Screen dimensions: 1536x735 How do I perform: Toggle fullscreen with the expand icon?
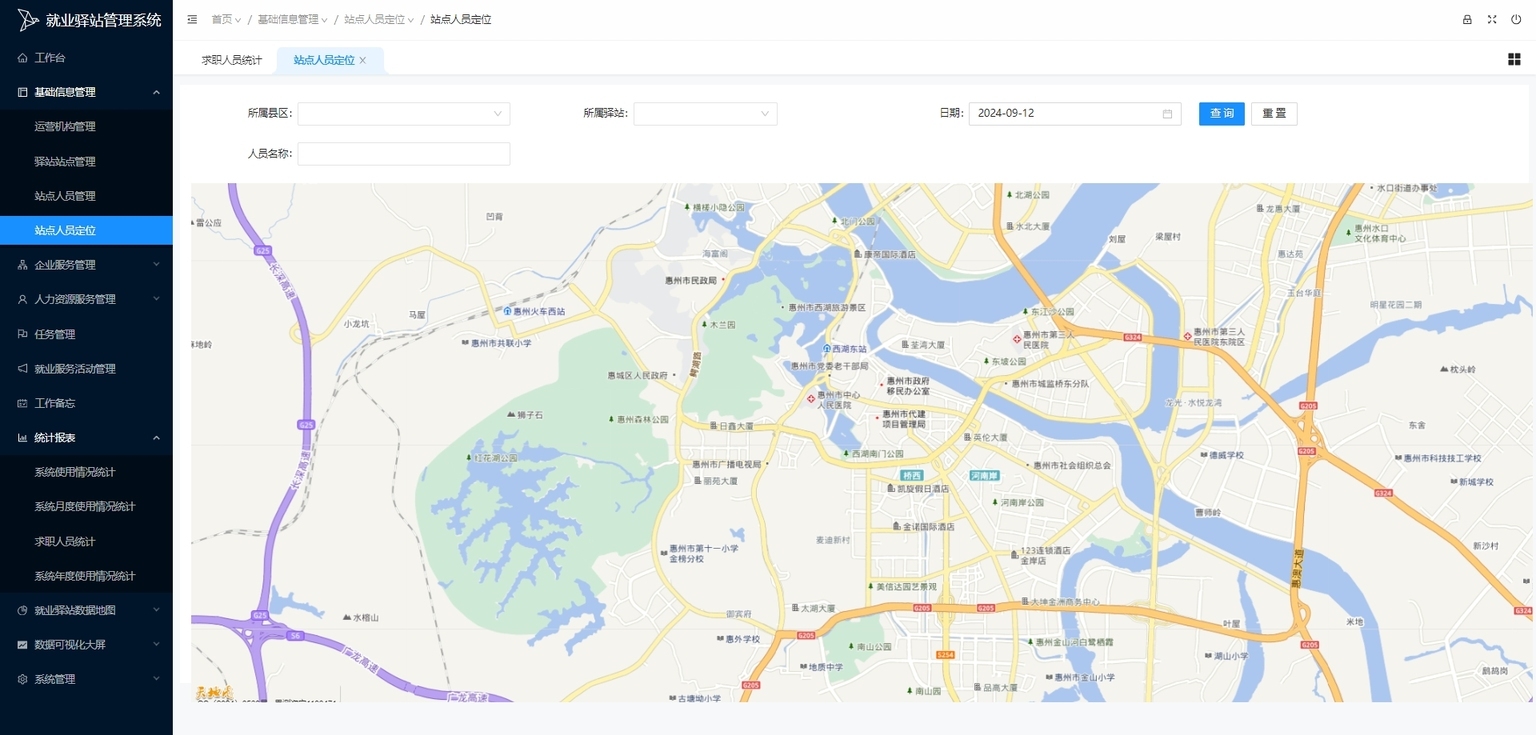tap(1492, 19)
